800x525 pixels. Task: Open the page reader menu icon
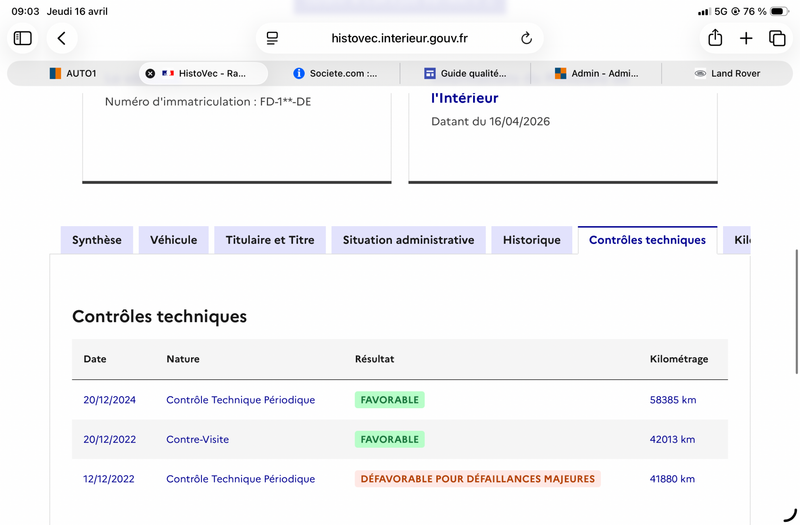[x=272, y=38]
